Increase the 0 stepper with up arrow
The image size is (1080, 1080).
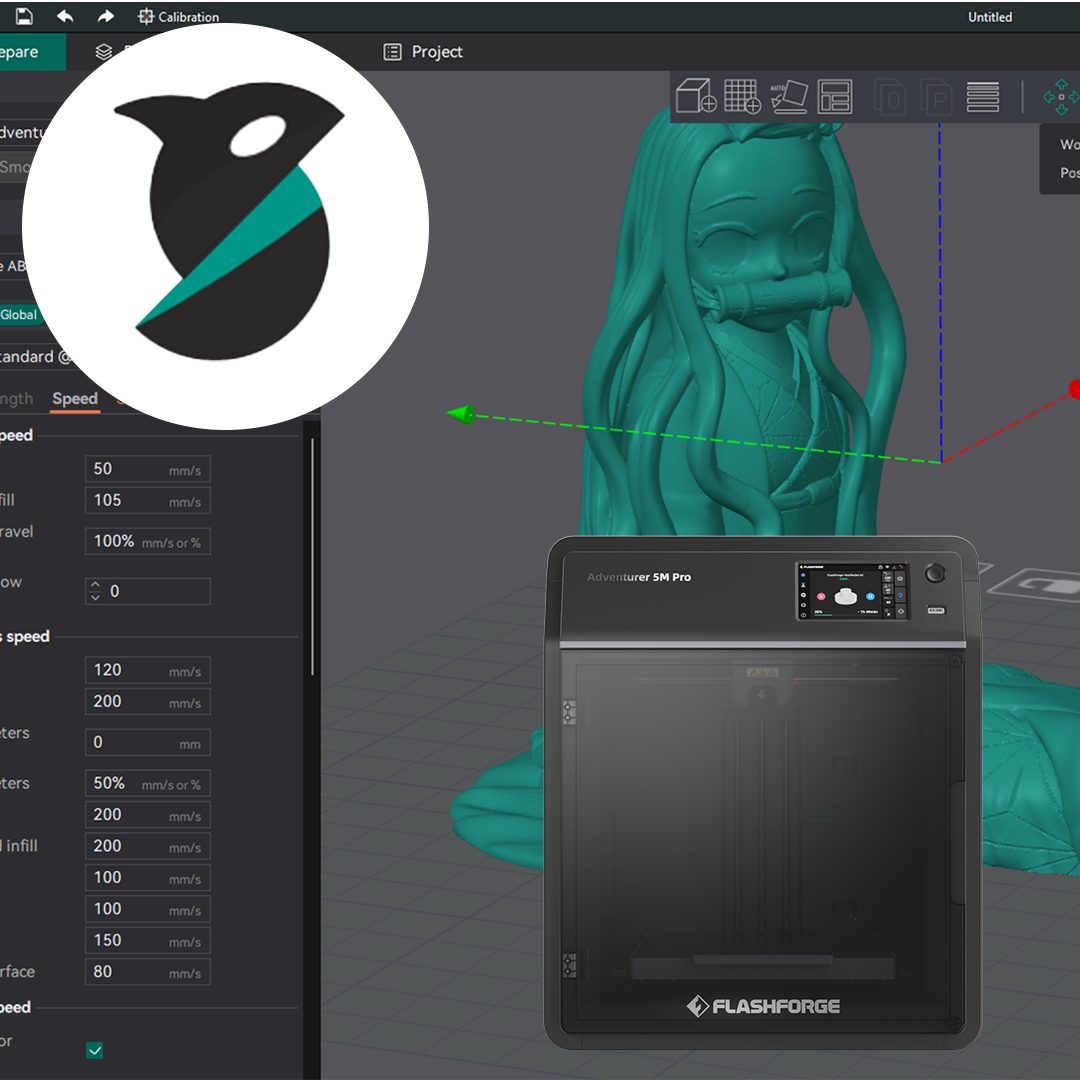[95, 585]
